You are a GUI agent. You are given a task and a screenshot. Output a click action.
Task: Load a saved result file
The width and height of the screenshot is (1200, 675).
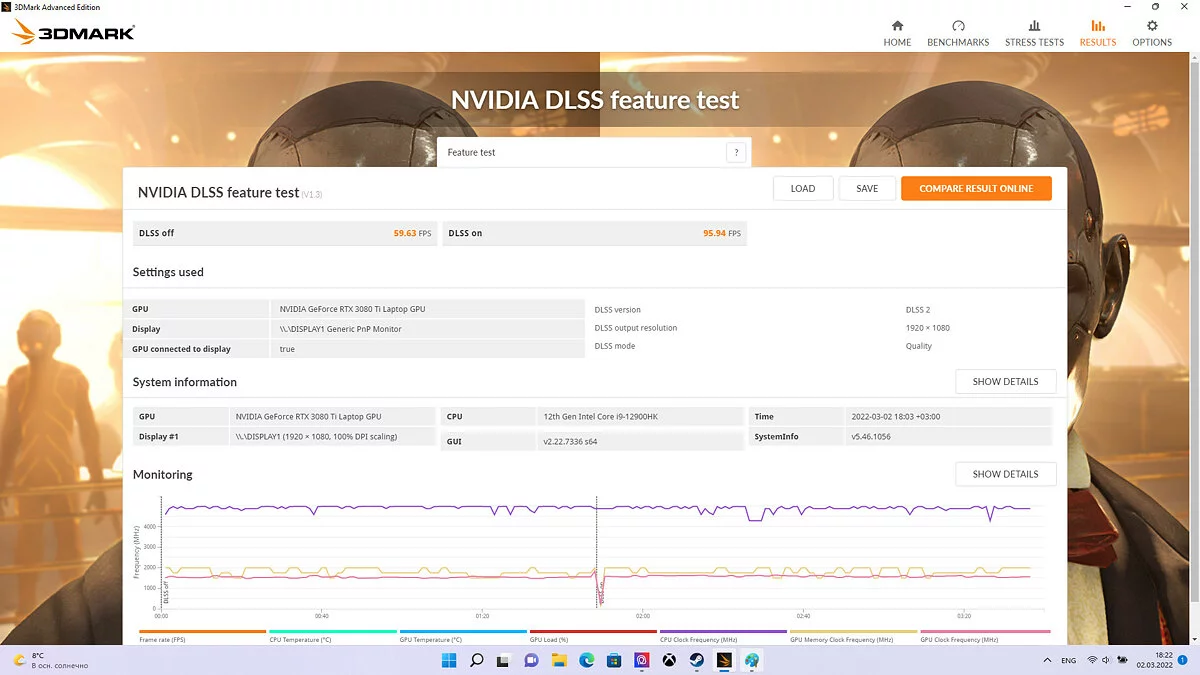[x=802, y=188]
